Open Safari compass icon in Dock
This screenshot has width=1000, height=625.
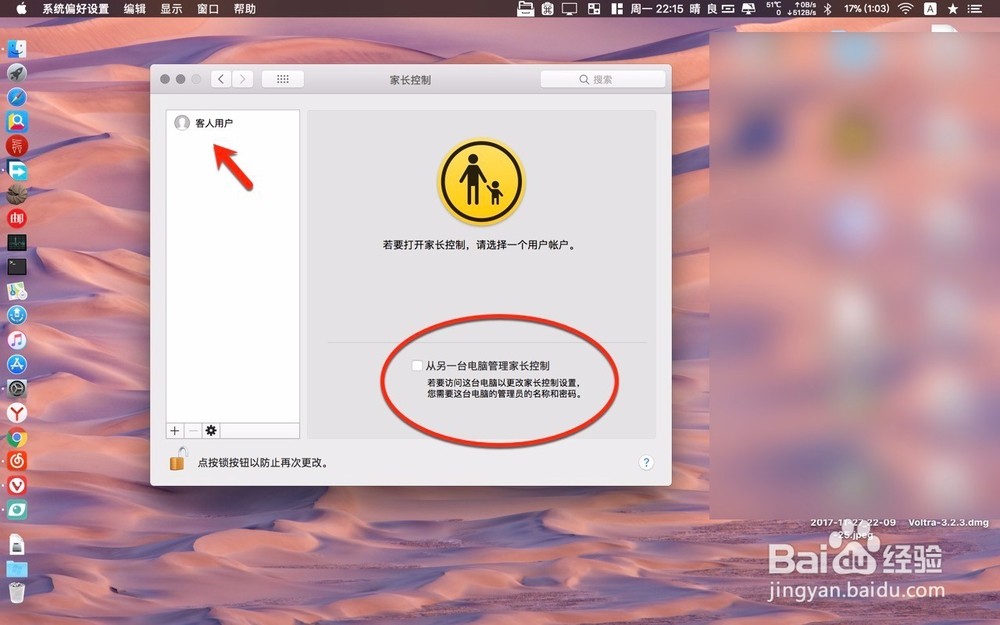point(17,97)
